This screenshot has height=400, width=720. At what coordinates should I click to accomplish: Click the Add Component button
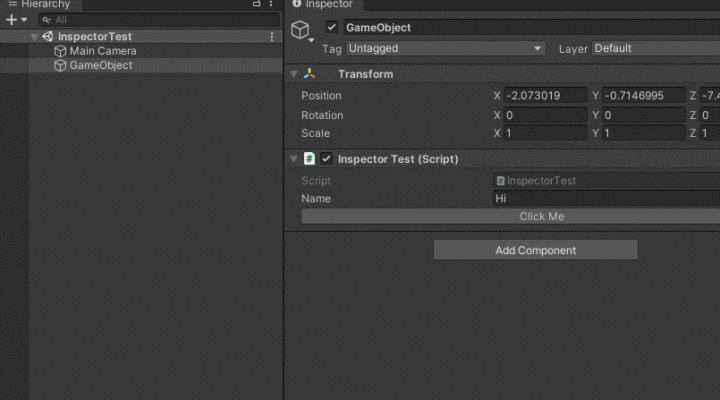(x=535, y=250)
